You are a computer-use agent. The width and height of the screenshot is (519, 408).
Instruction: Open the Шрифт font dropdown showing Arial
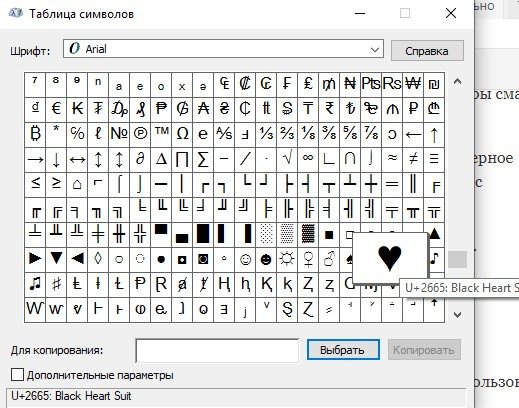[x=223, y=49]
